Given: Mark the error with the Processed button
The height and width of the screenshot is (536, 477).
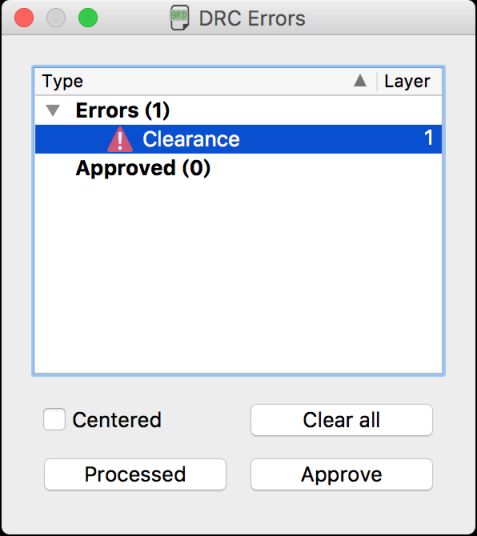Looking at the screenshot, I should pos(135,474).
